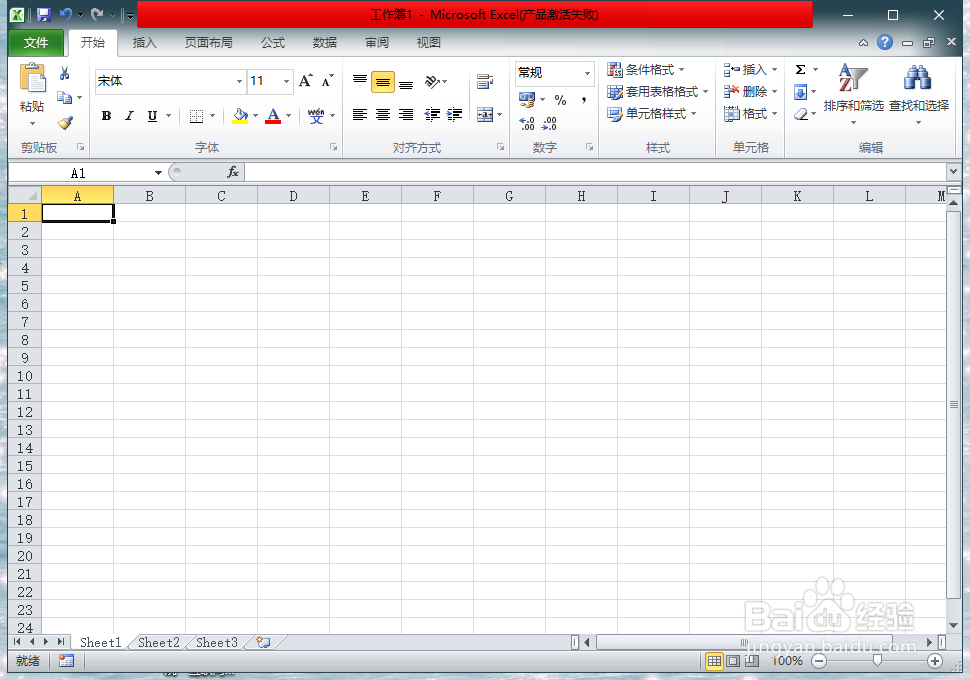Image resolution: width=970 pixels, height=680 pixels.
Task: Toggle bold formatting
Action: point(106,116)
